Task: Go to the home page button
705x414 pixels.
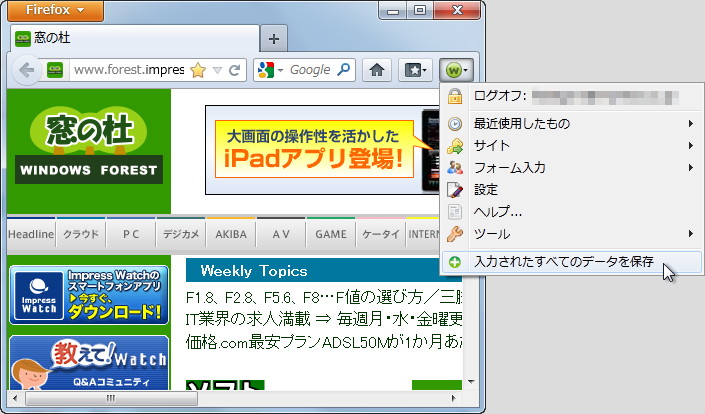Action: (x=377, y=70)
